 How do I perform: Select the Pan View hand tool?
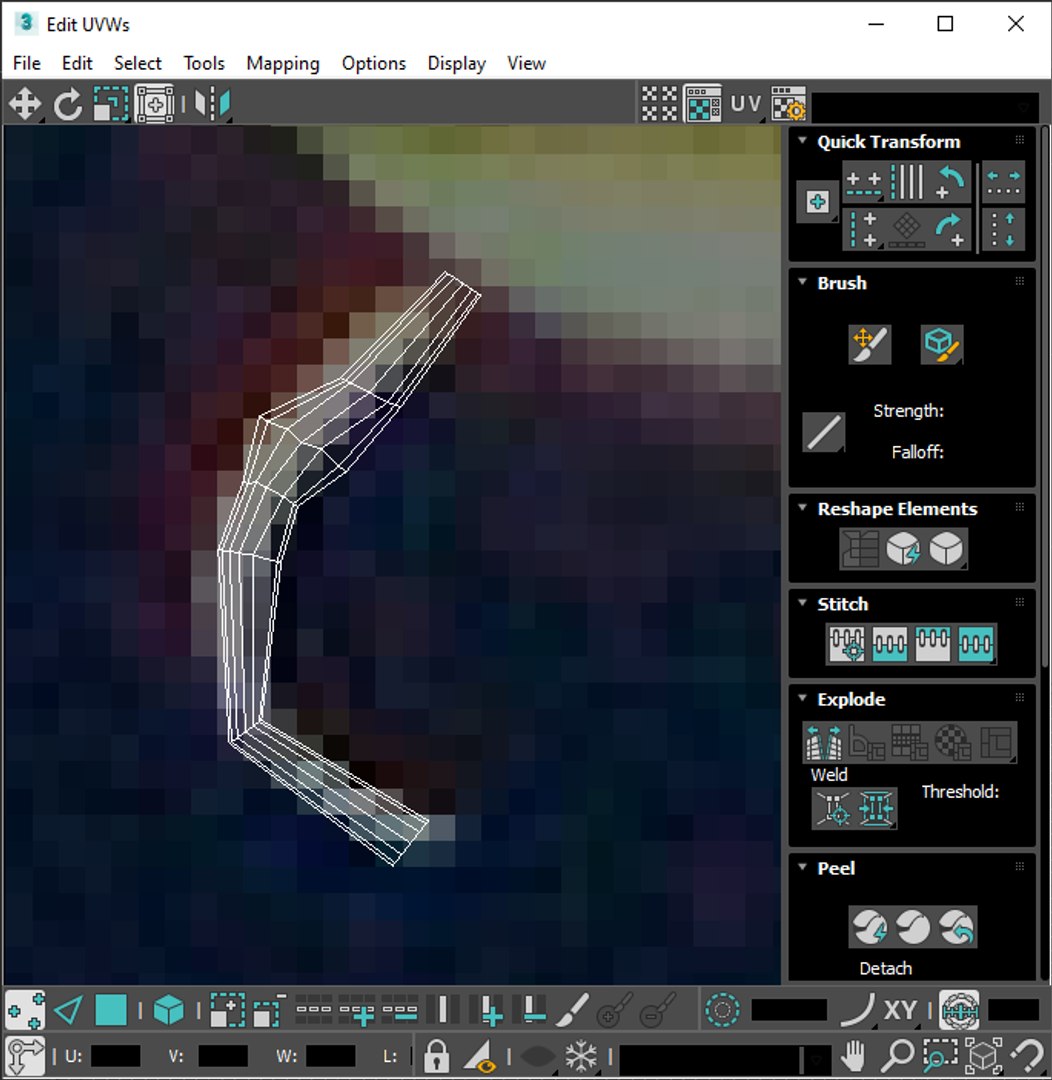853,1055
